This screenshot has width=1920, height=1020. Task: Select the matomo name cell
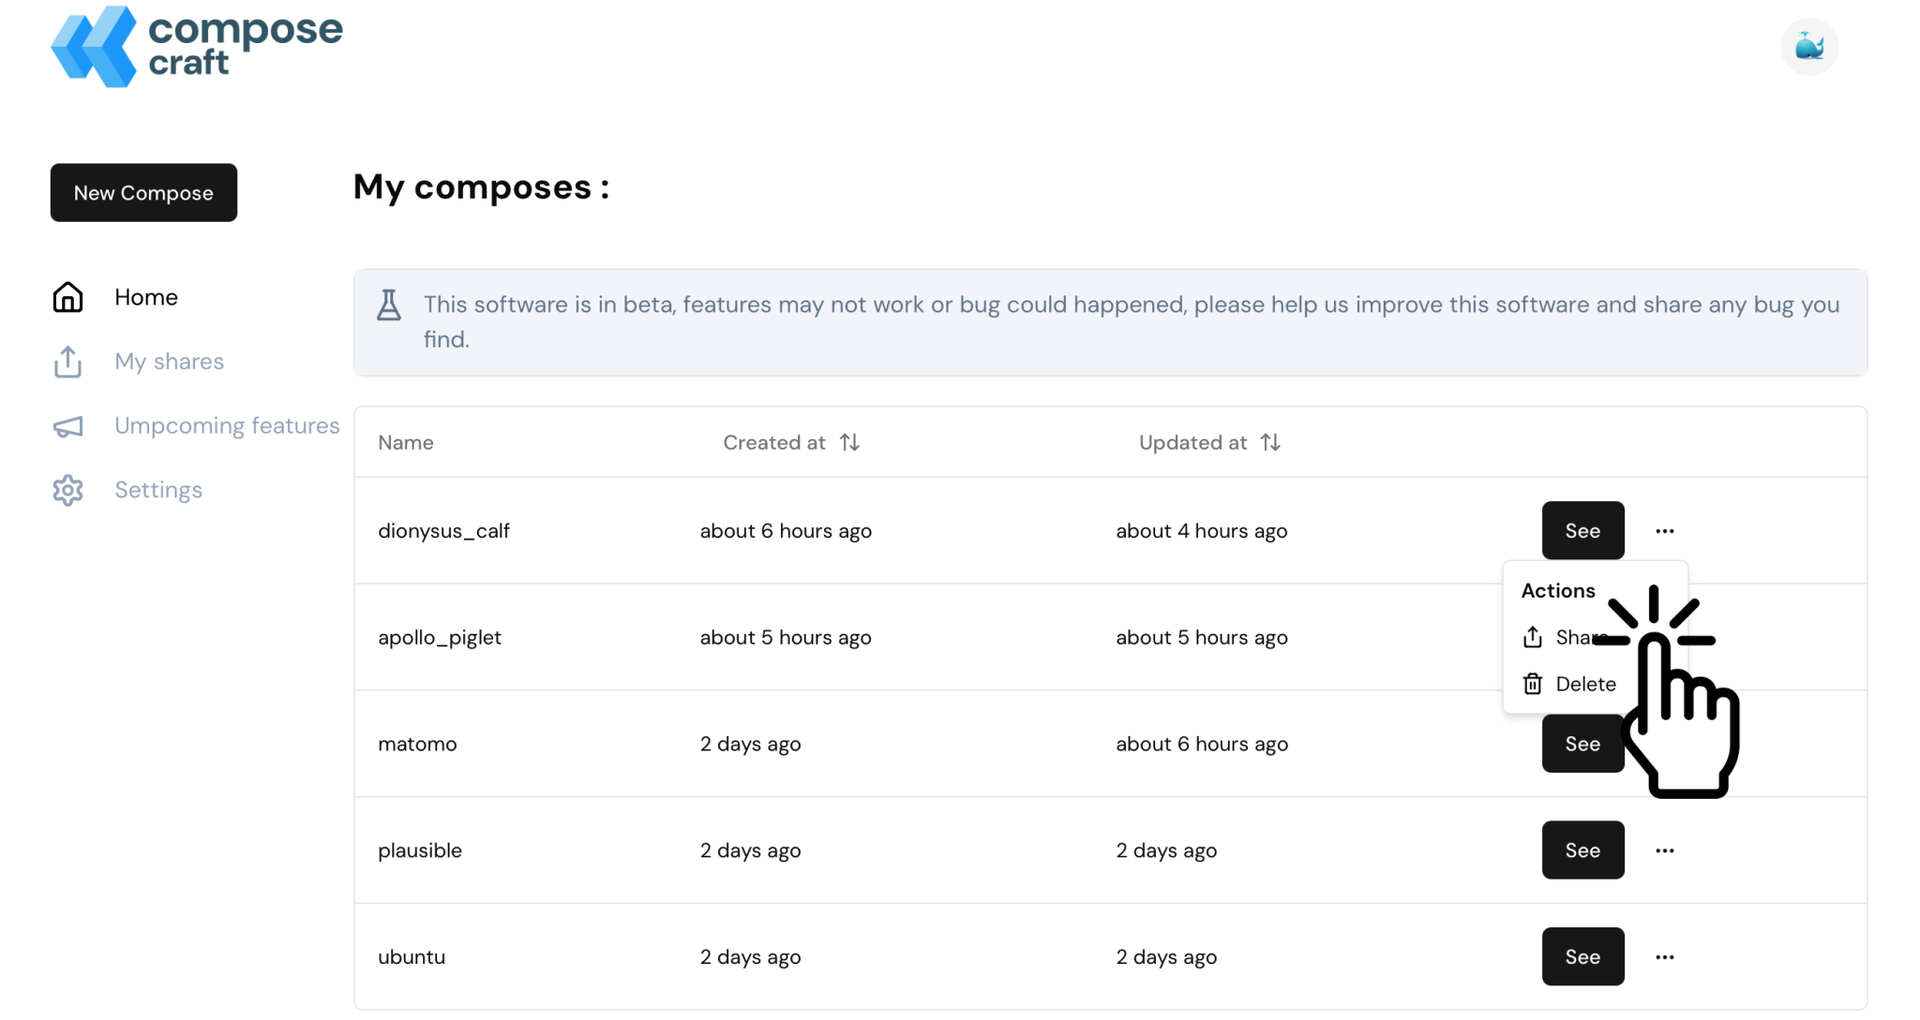(x=417, y=744)
